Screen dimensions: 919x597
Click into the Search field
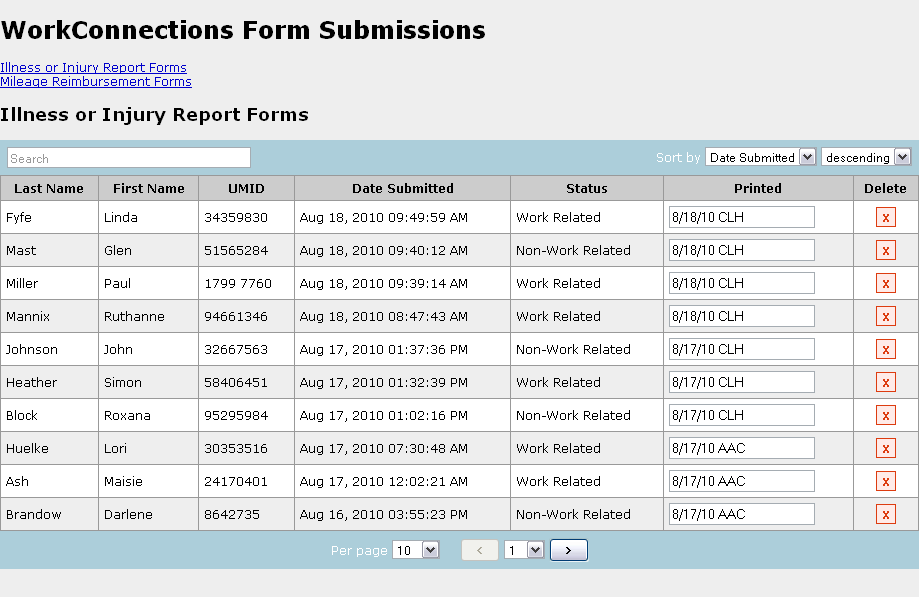[x=129, y=158]
